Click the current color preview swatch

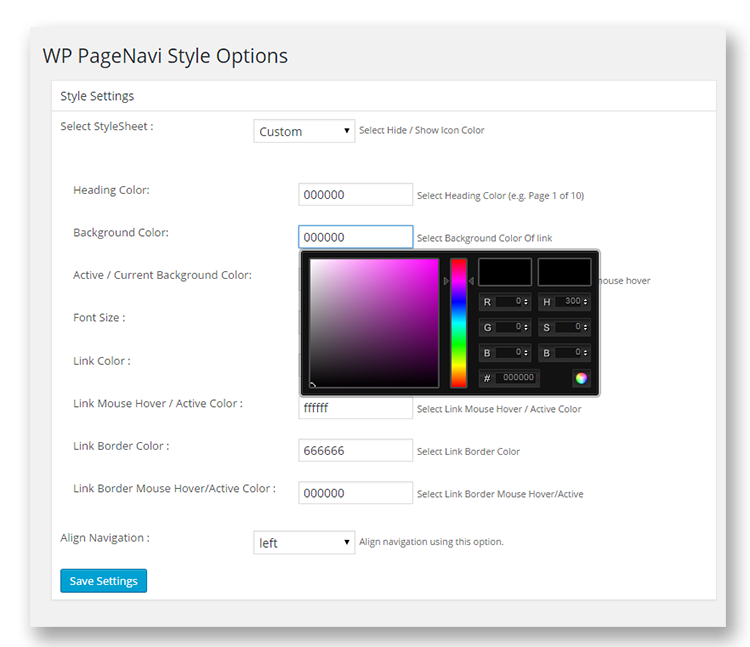tap(564, 272)
